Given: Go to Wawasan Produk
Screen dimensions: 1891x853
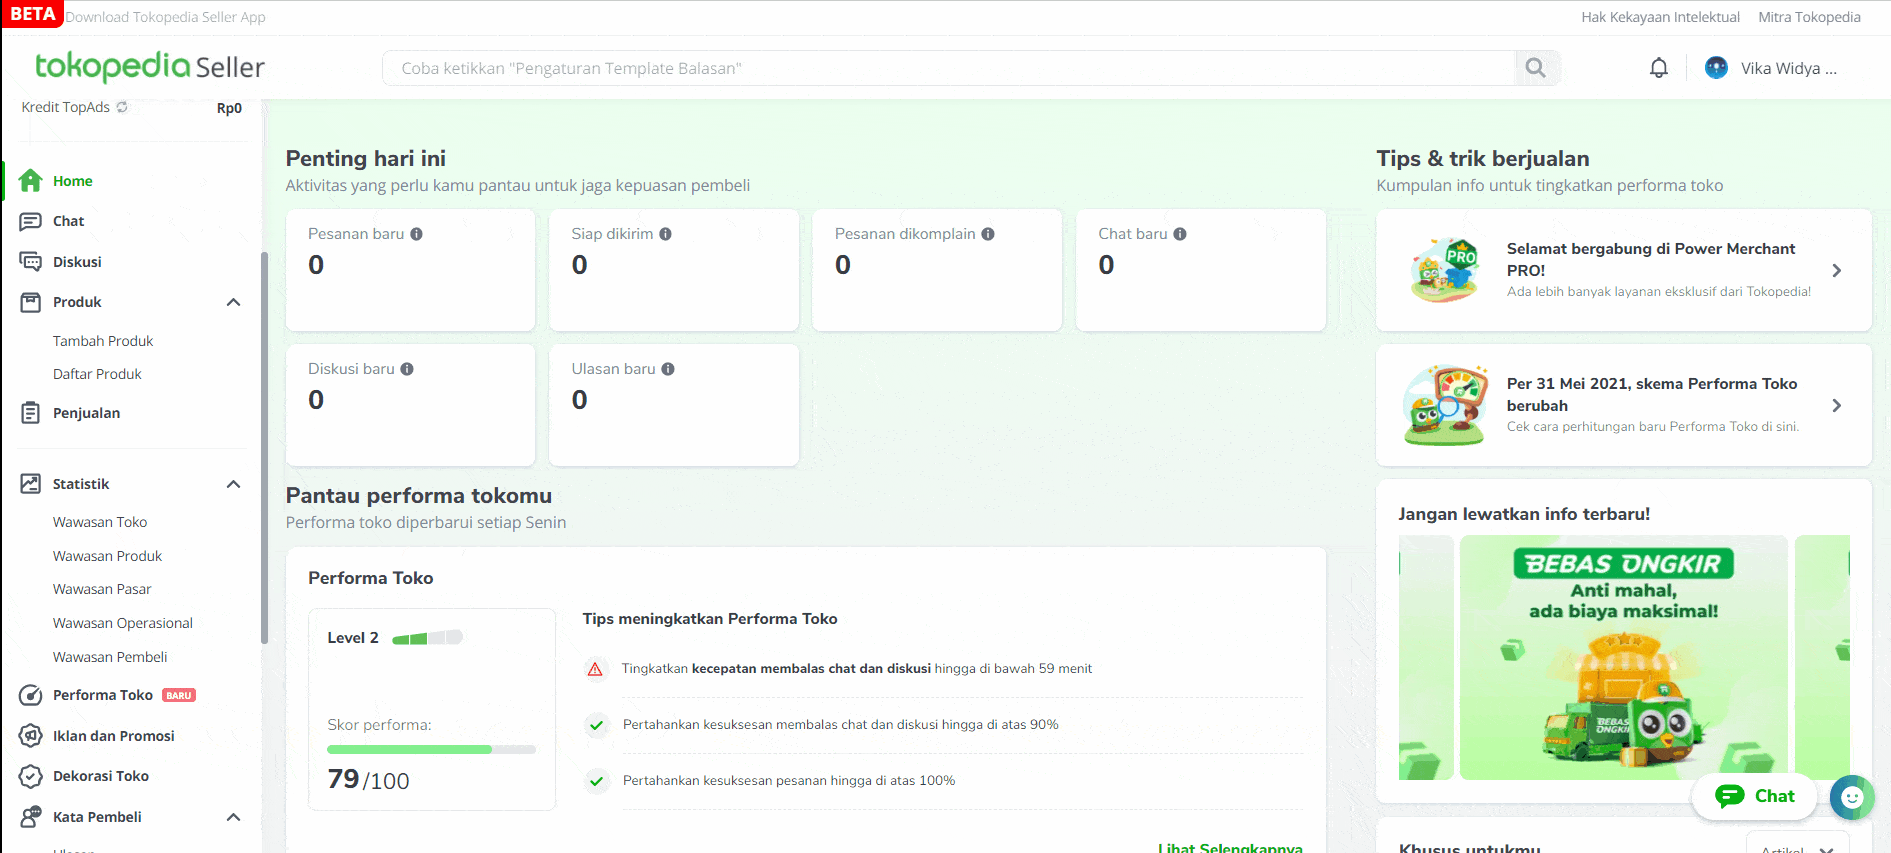Looking at the screenshot, I should click(107, 556).
